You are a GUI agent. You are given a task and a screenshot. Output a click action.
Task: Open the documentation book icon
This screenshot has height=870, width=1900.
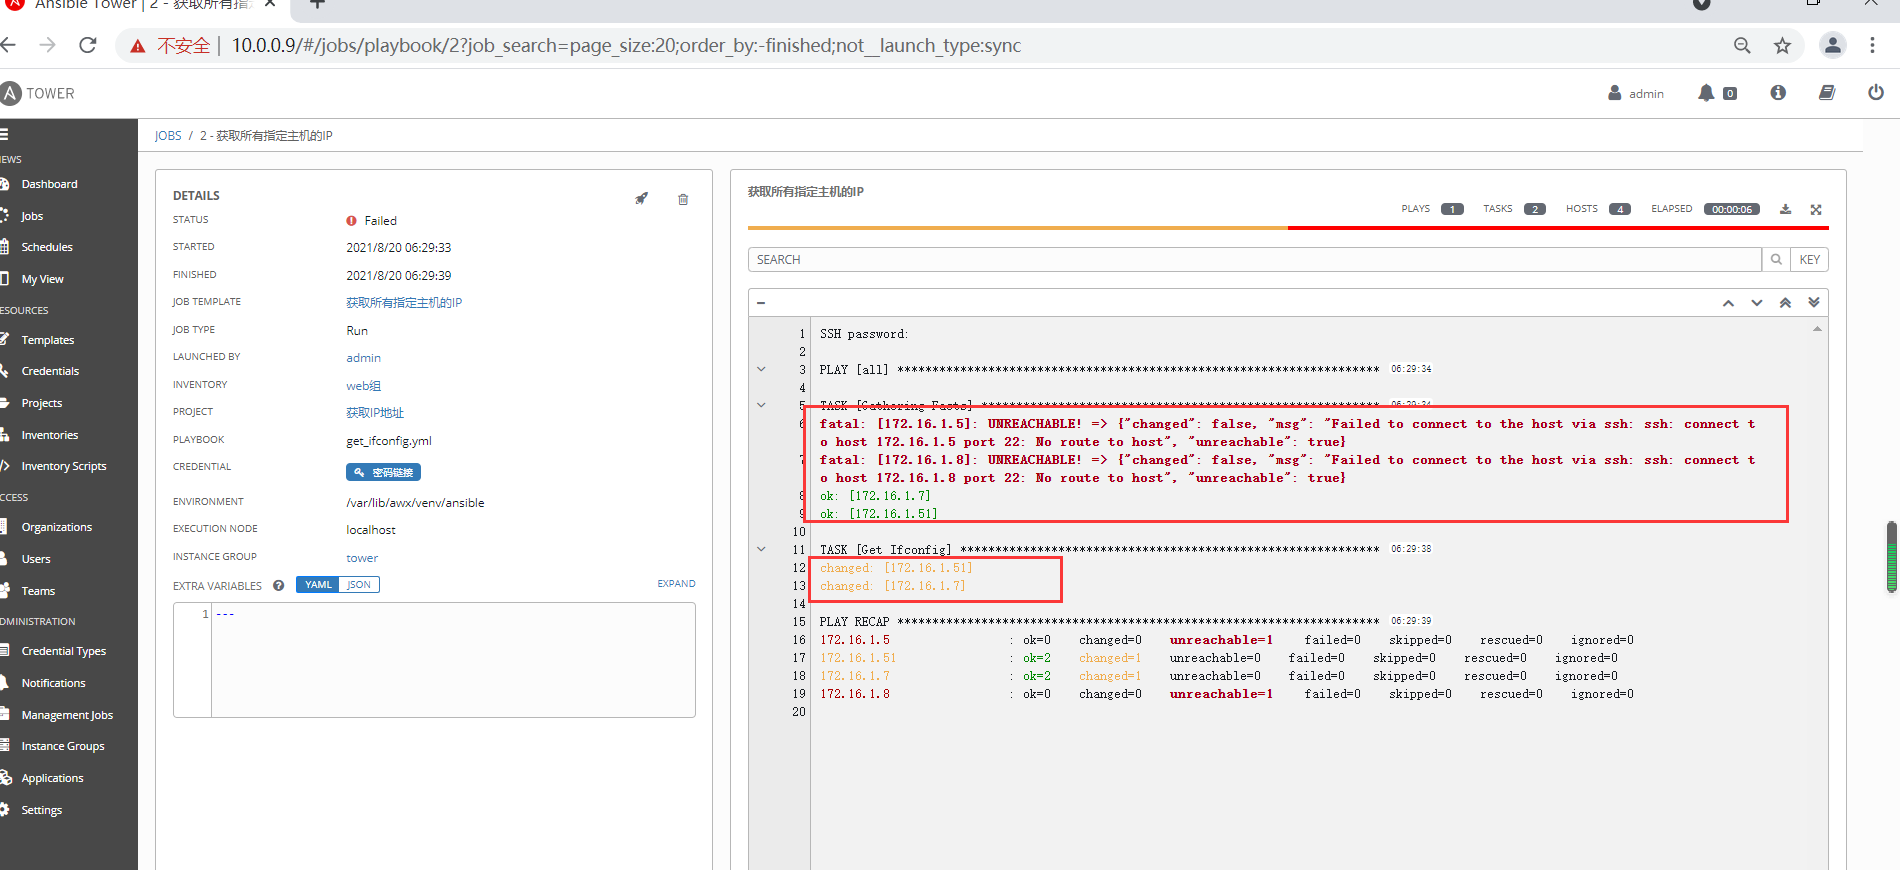(x=1827, y=93)
